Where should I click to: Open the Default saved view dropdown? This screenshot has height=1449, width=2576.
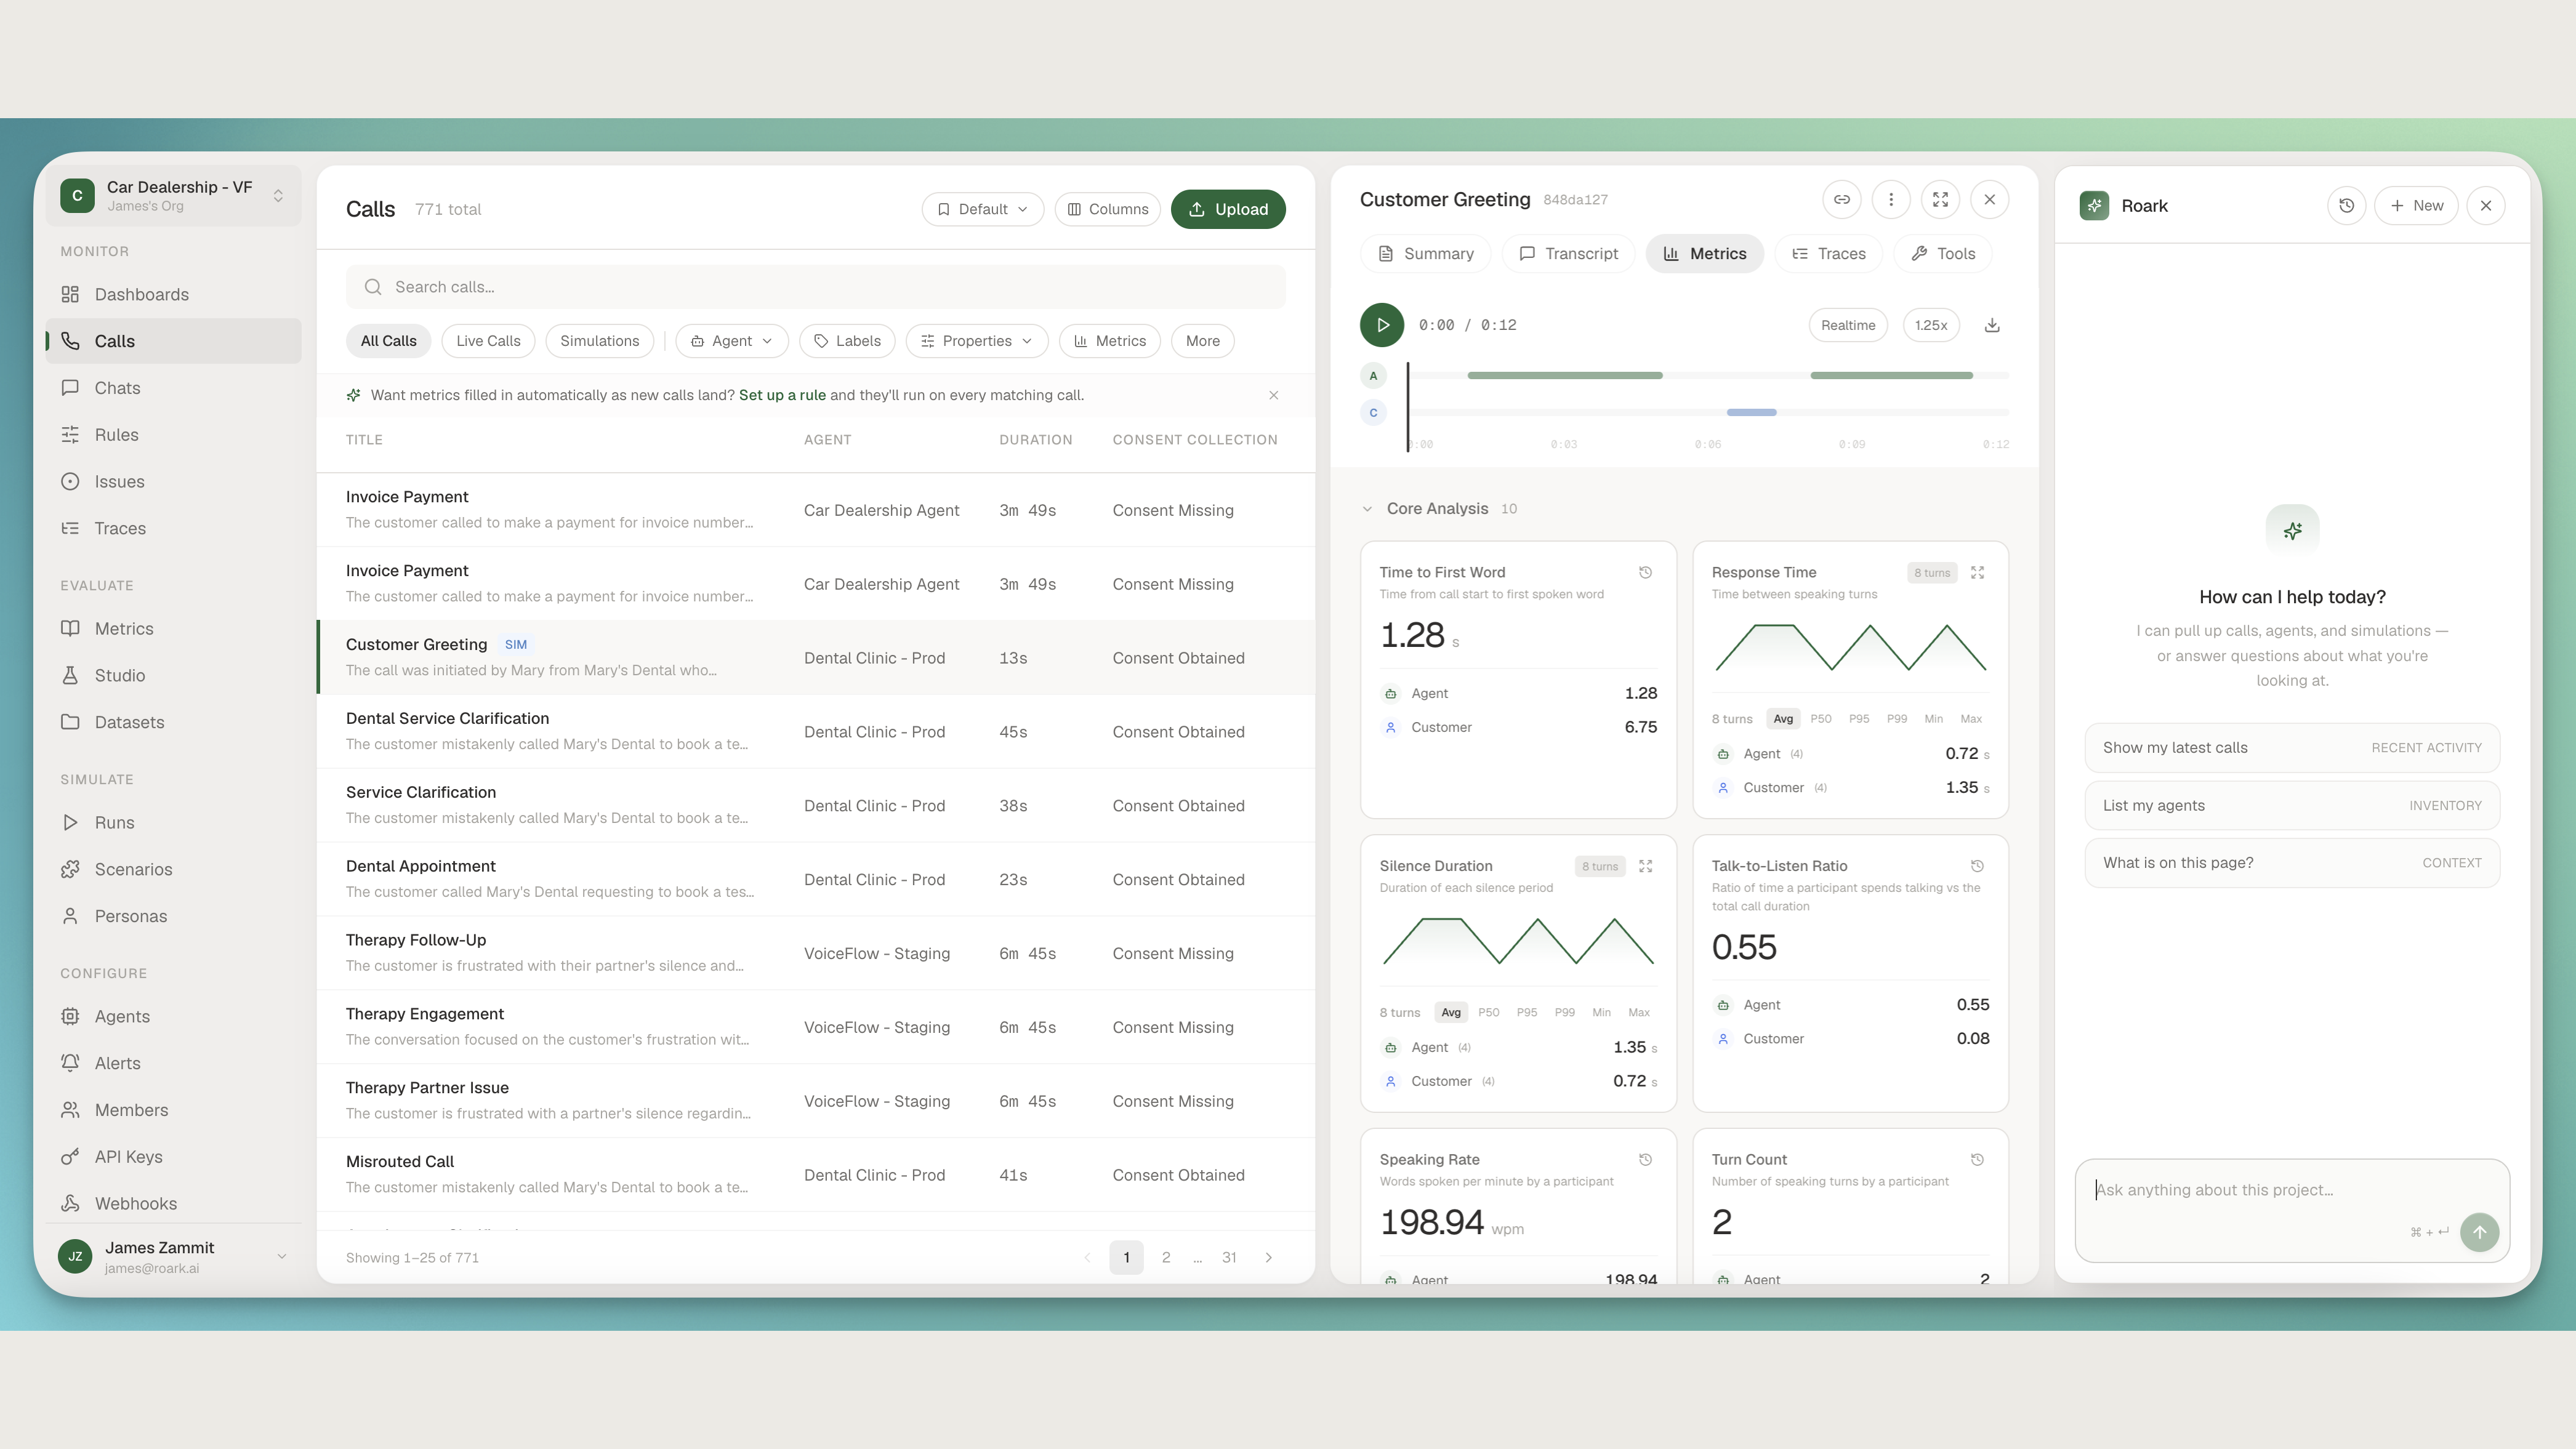(982, 209)
